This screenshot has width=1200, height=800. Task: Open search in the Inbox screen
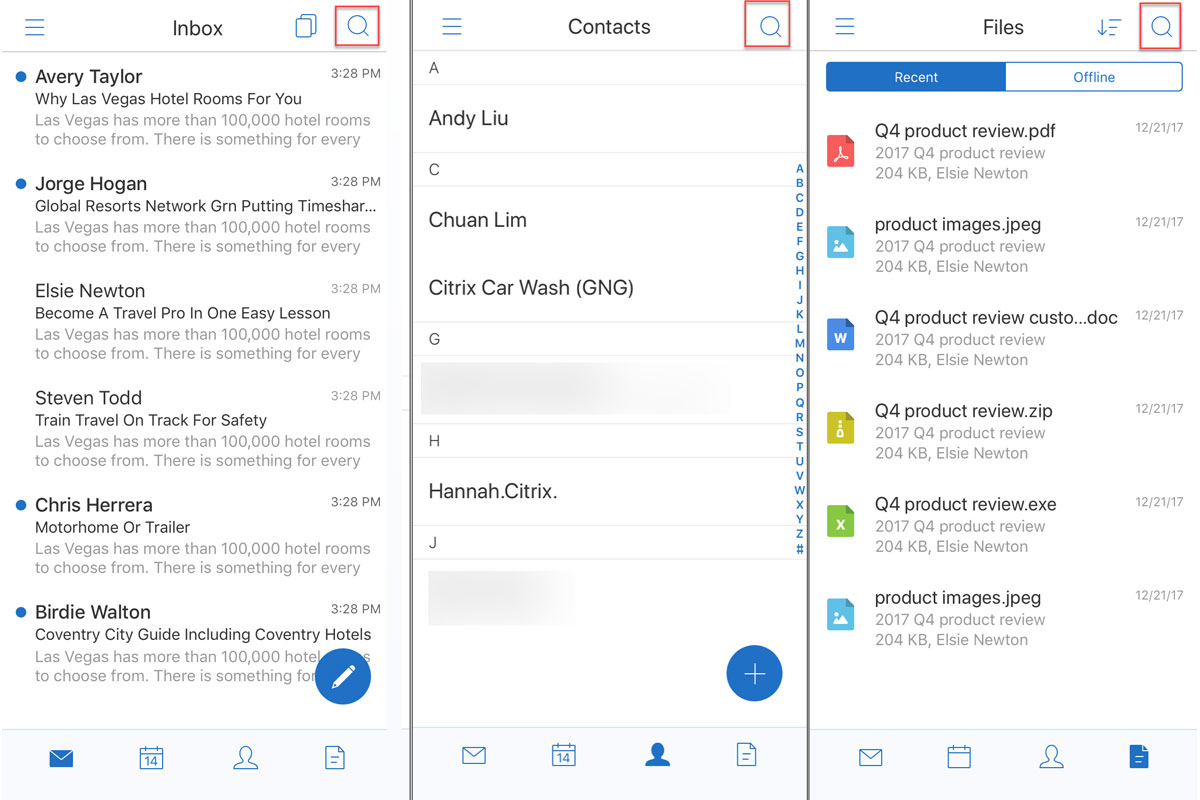pyautogui.click(x=357, y=27)
